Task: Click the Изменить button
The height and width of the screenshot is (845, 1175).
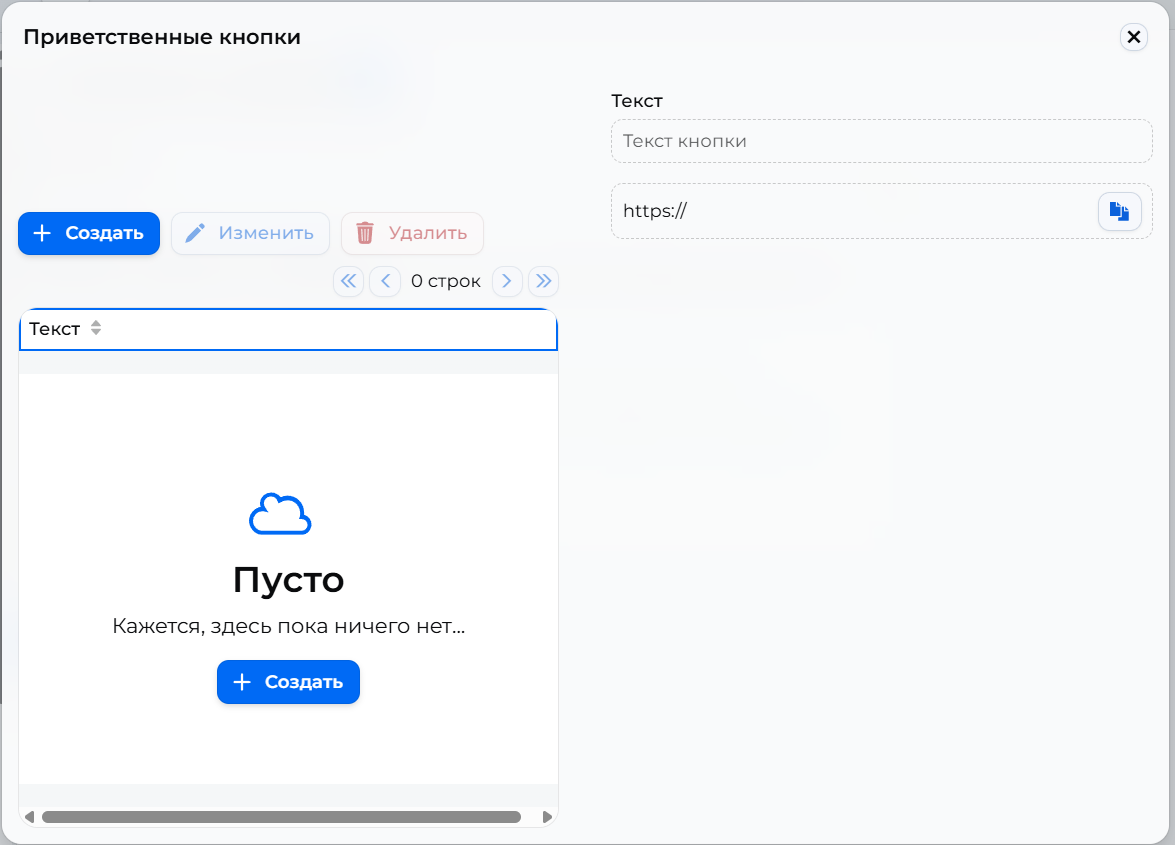Action: click(x=250, y=233)
